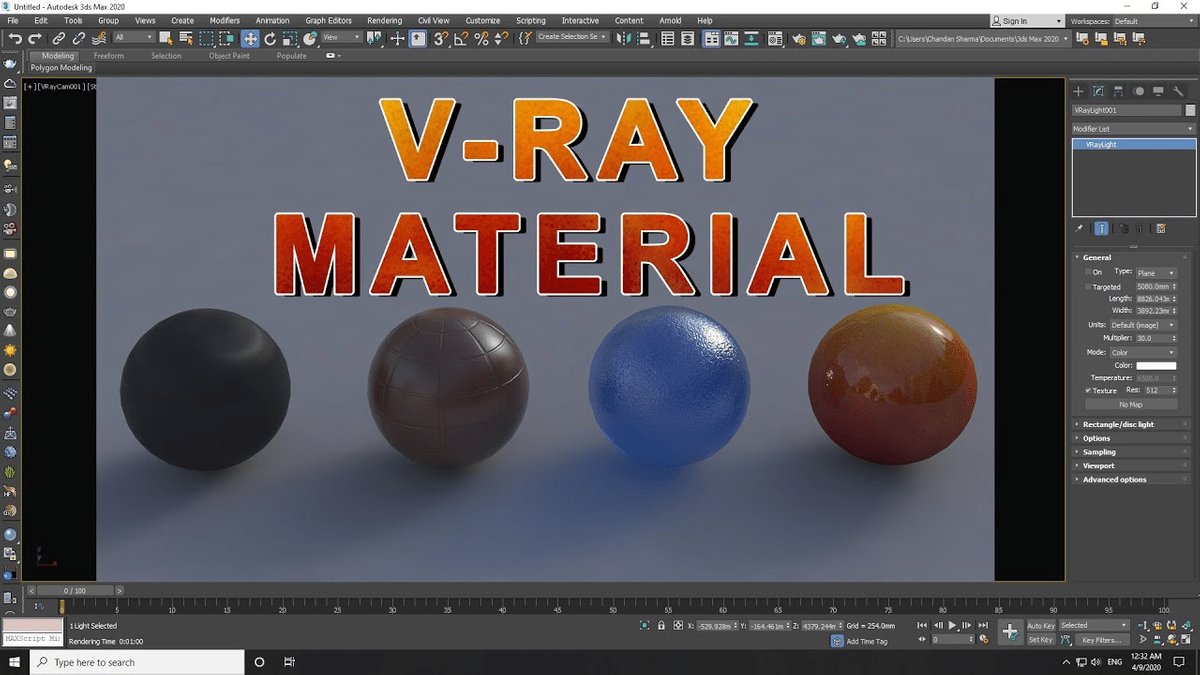Switch to the Hierarchy panel
This screenshot has width=1200, height=675.
[x=1119, y=90]
